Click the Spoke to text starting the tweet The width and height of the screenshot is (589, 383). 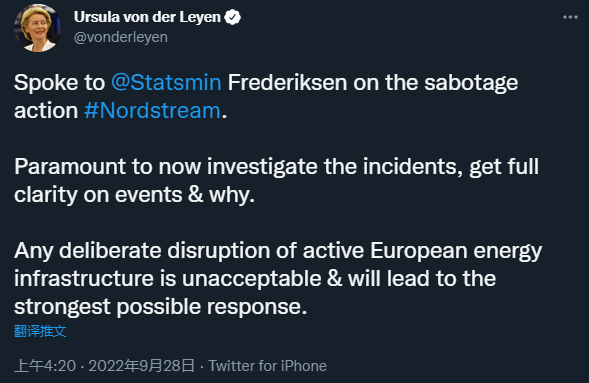coord(59,83)
